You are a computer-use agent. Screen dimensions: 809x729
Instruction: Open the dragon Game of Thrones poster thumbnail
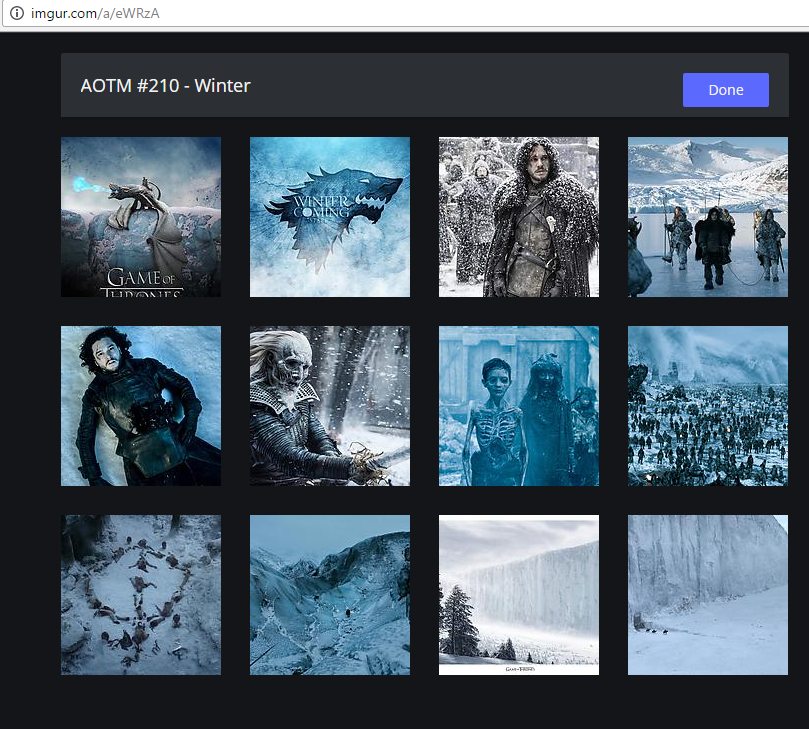(x=141, y=217)
